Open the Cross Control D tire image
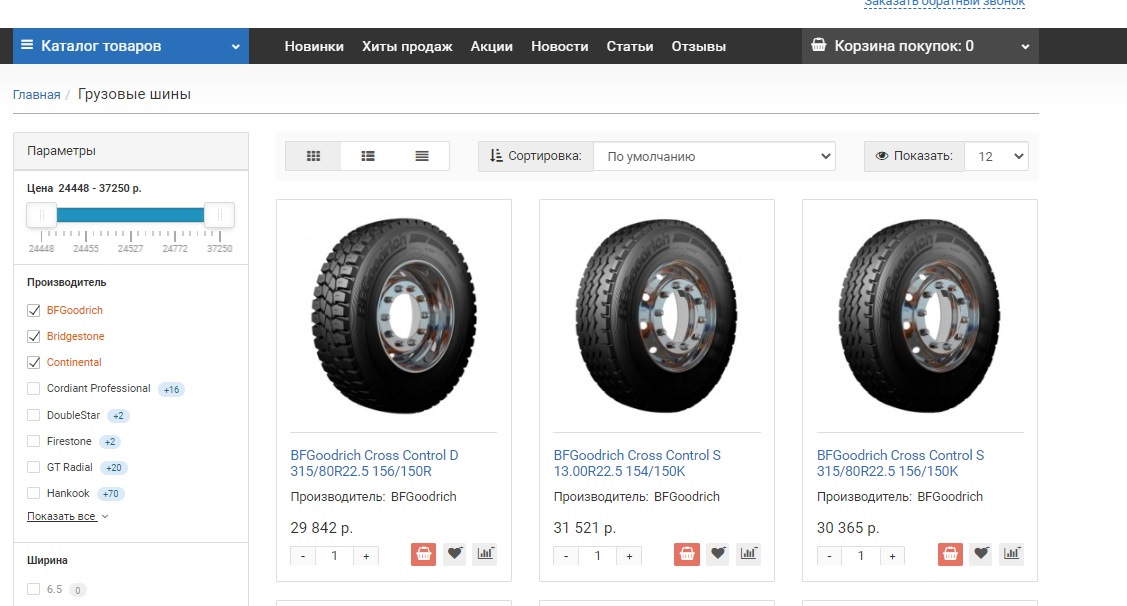This screenshot has height=606, width=1127. [x=394, y=316]
